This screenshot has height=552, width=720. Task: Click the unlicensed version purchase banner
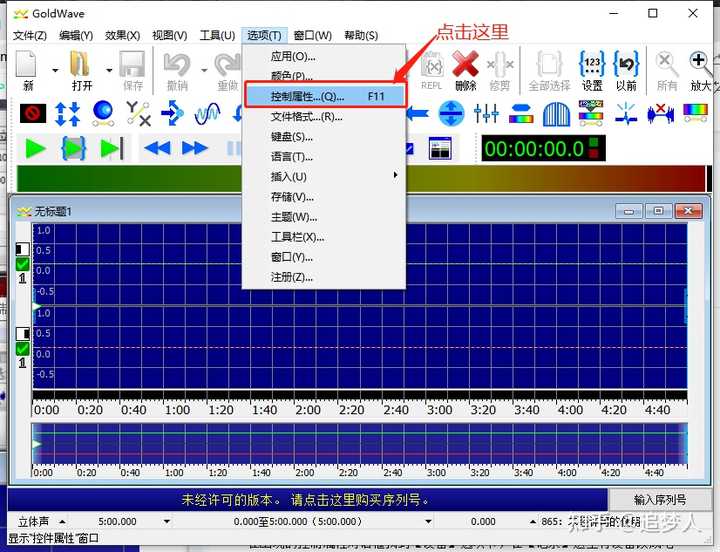point(307,500)
